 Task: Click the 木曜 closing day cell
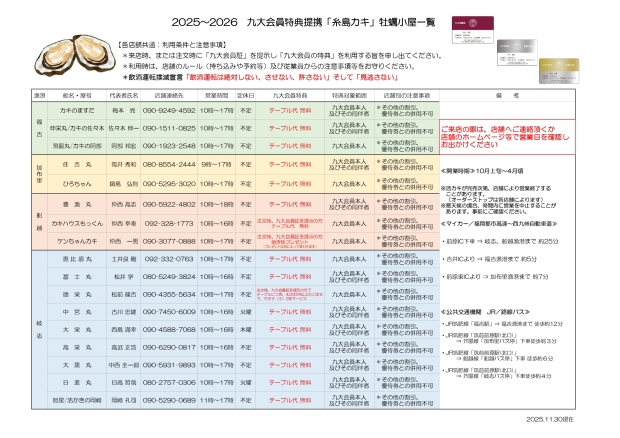click(246, 329)
